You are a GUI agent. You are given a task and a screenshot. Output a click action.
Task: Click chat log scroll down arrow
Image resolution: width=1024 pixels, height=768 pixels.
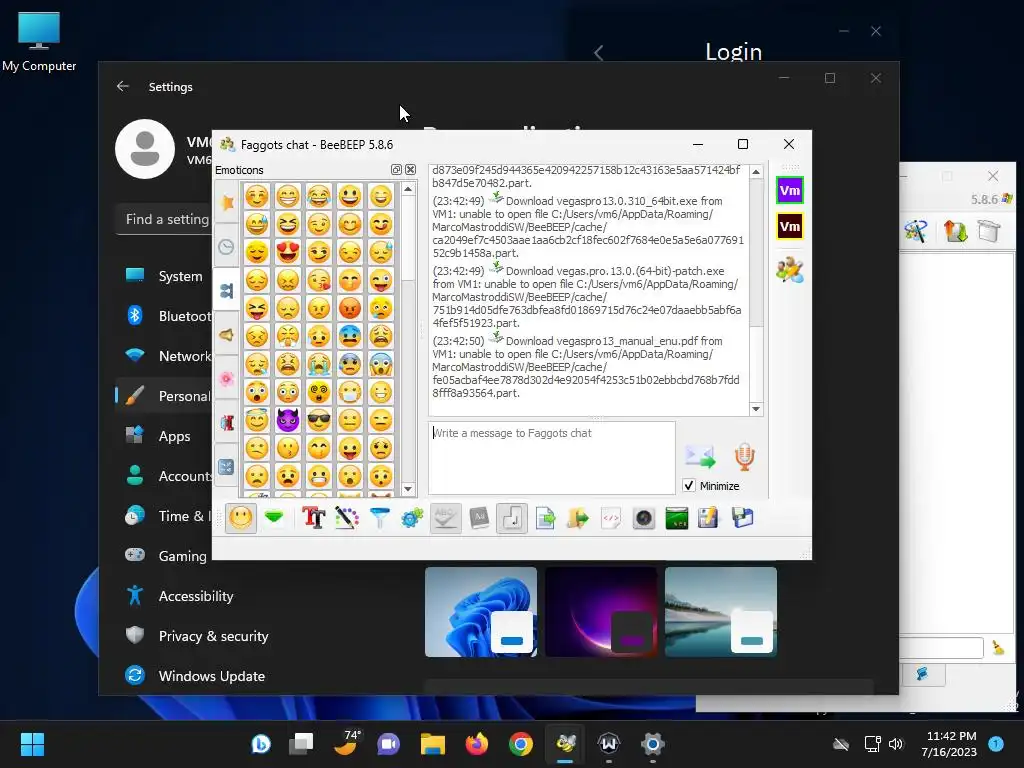(756, 409)
